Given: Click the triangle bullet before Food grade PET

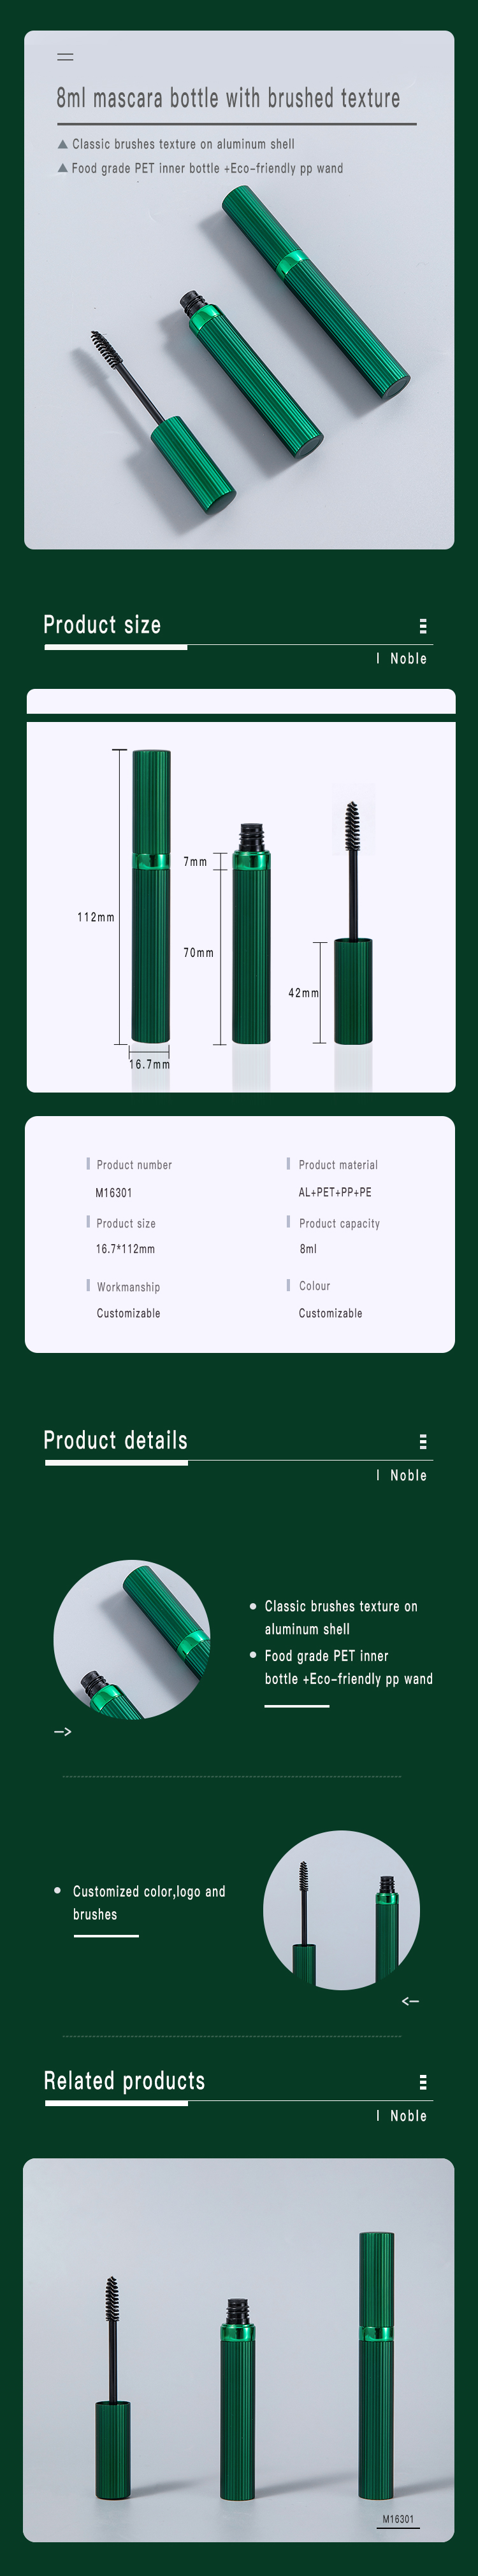Looking at the screenshot, I should coord(63,168).
